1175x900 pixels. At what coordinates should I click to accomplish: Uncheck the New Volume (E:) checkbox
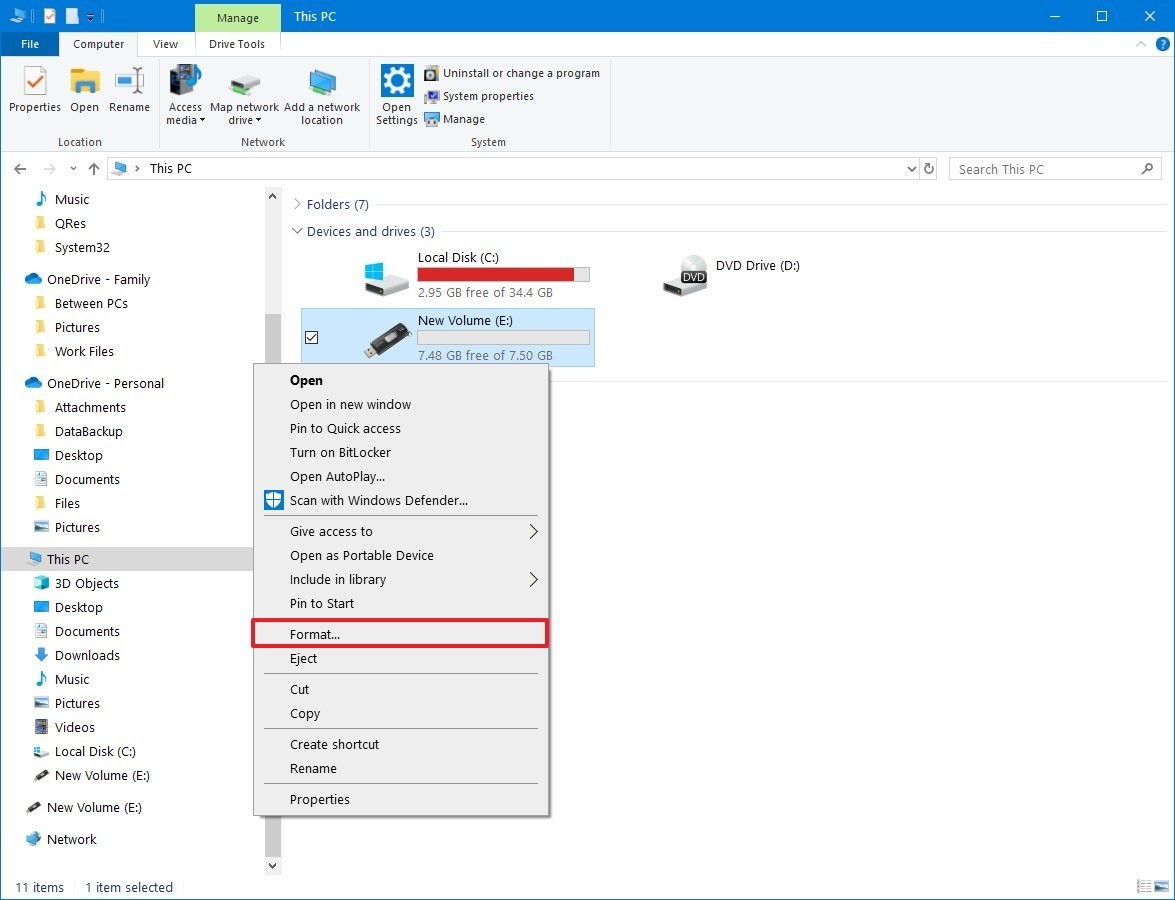click(x=311, y=338)
